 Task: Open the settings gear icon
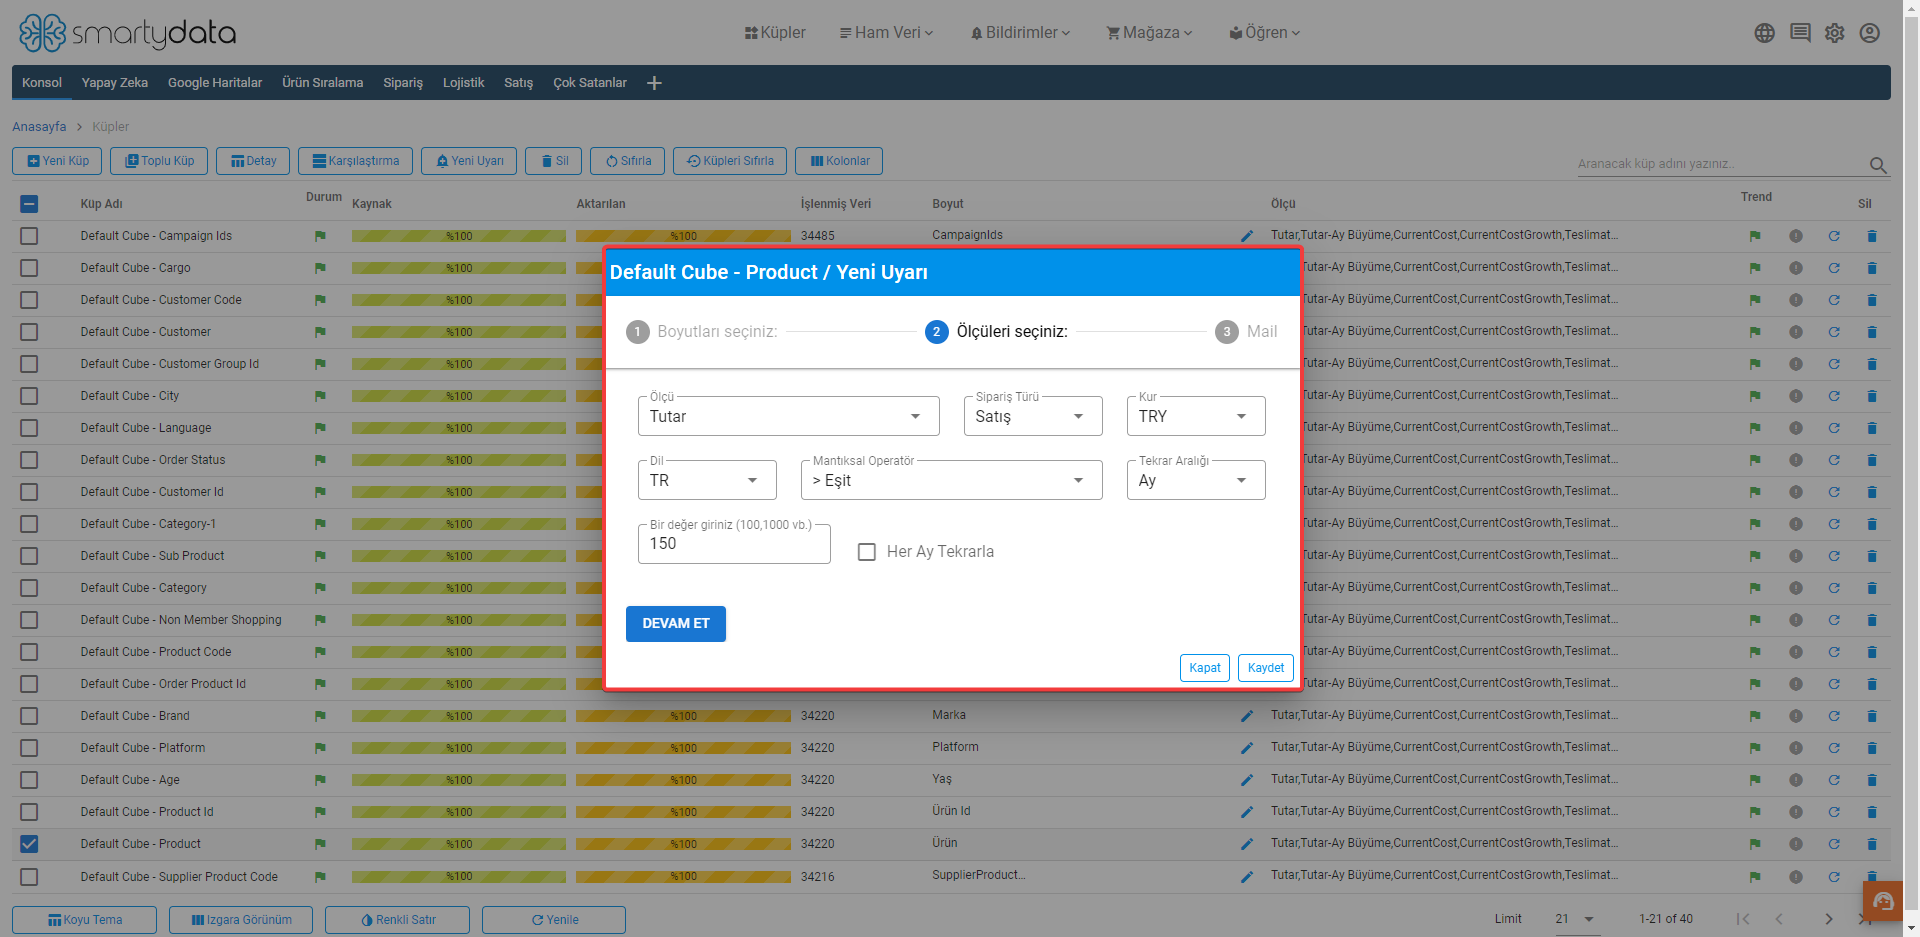(1835, 33)
